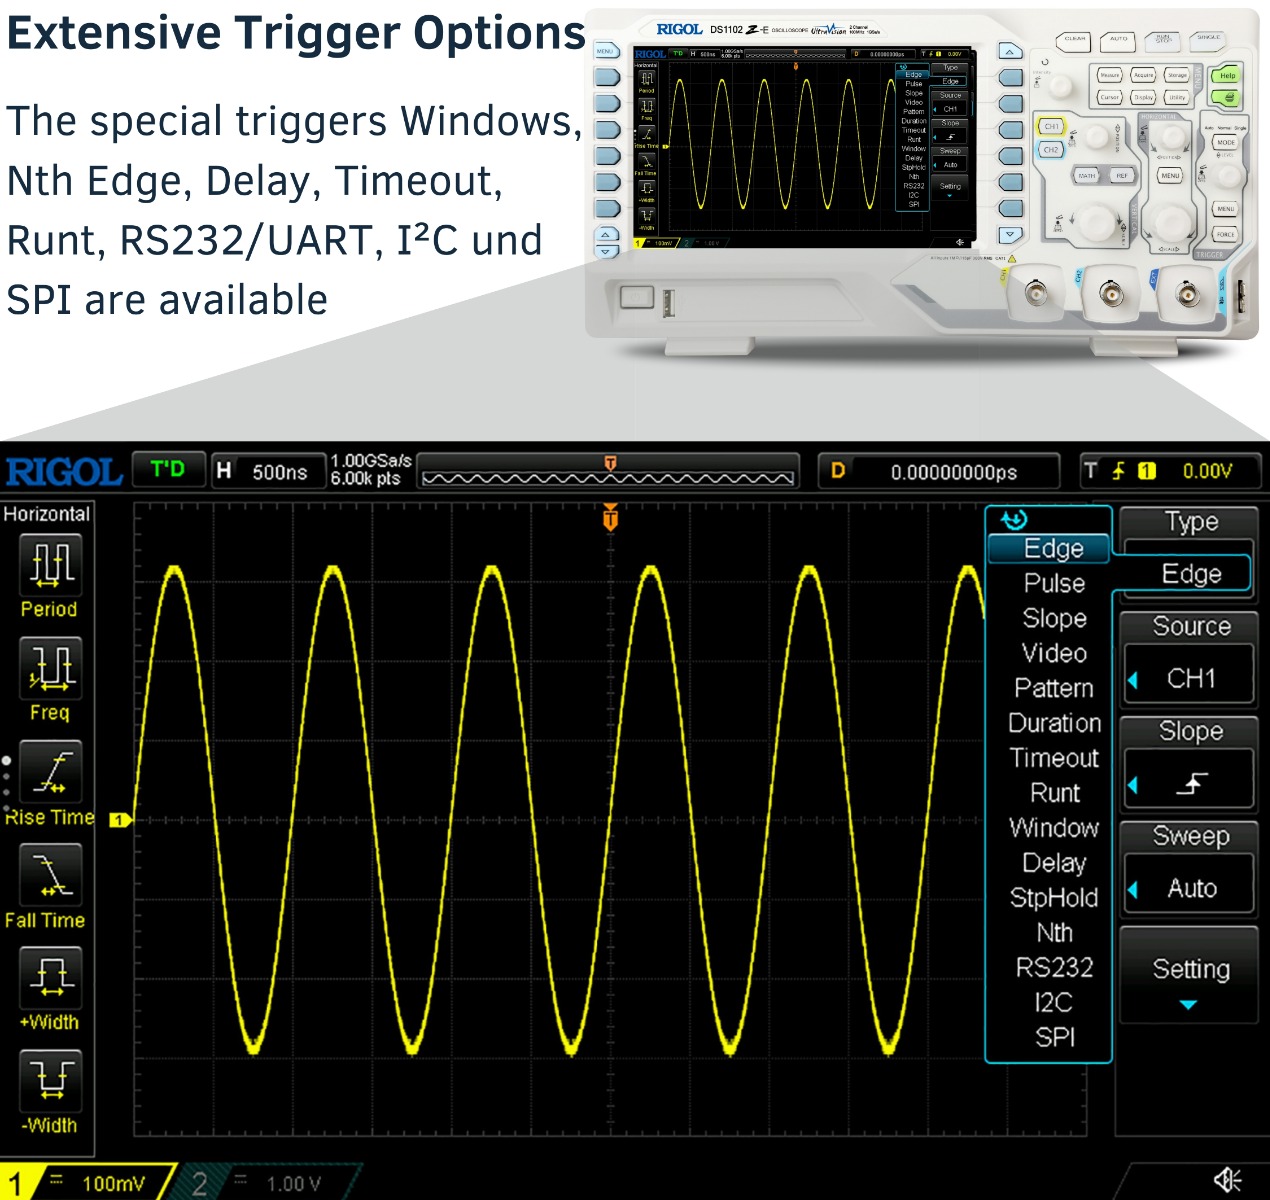Image resolution: width=1270 pixels, height=1200 pixels.
Task: Click the SINGLE button on the oscilloscope
Action: pyautogui.click(x=1208, y=42)
